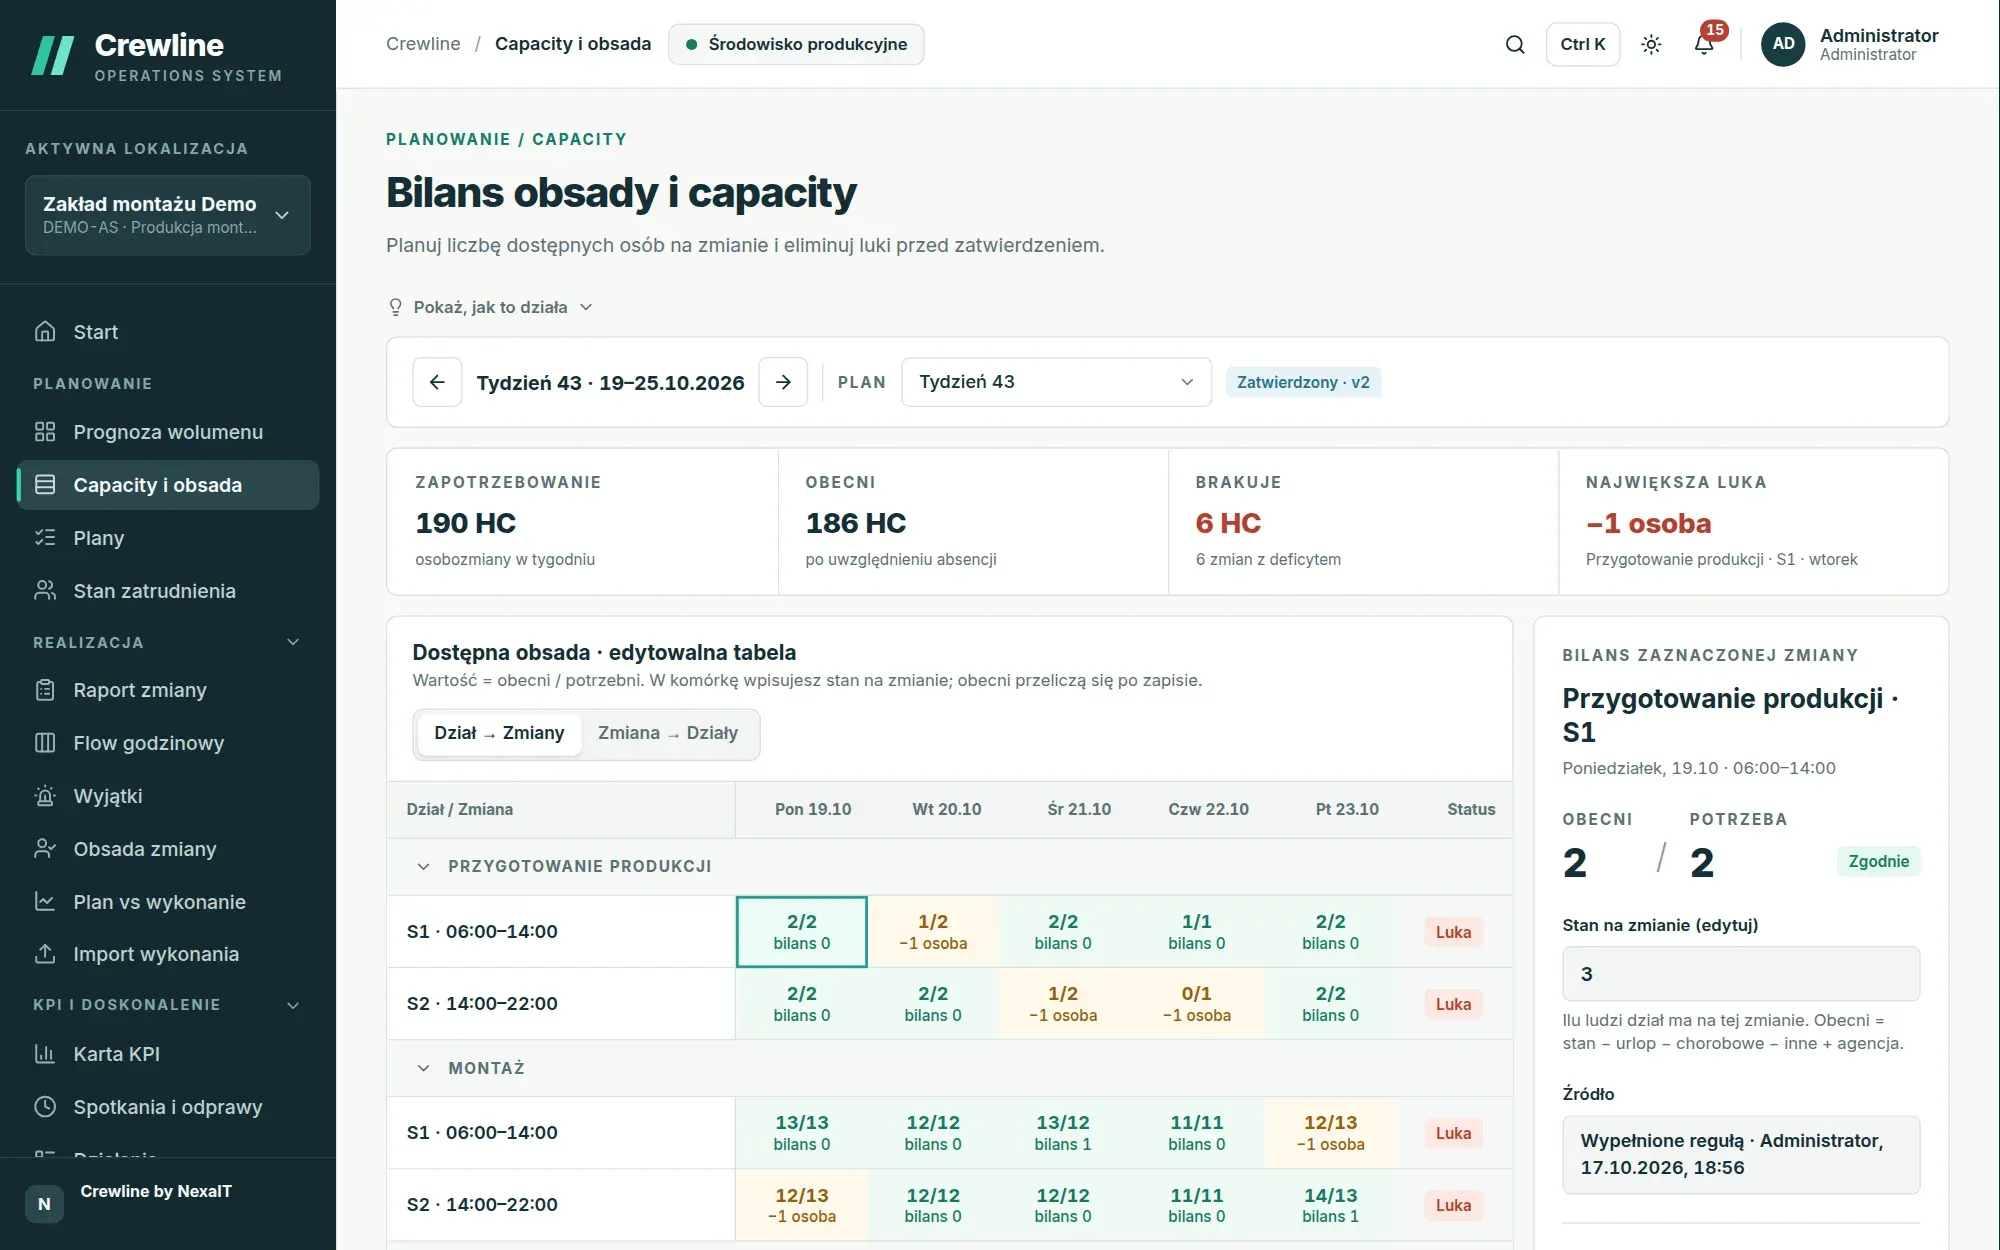Screen dimensions: 2000x1250
Task: Open Prognoza wolumenu menu item
Action: coord(168,432)
